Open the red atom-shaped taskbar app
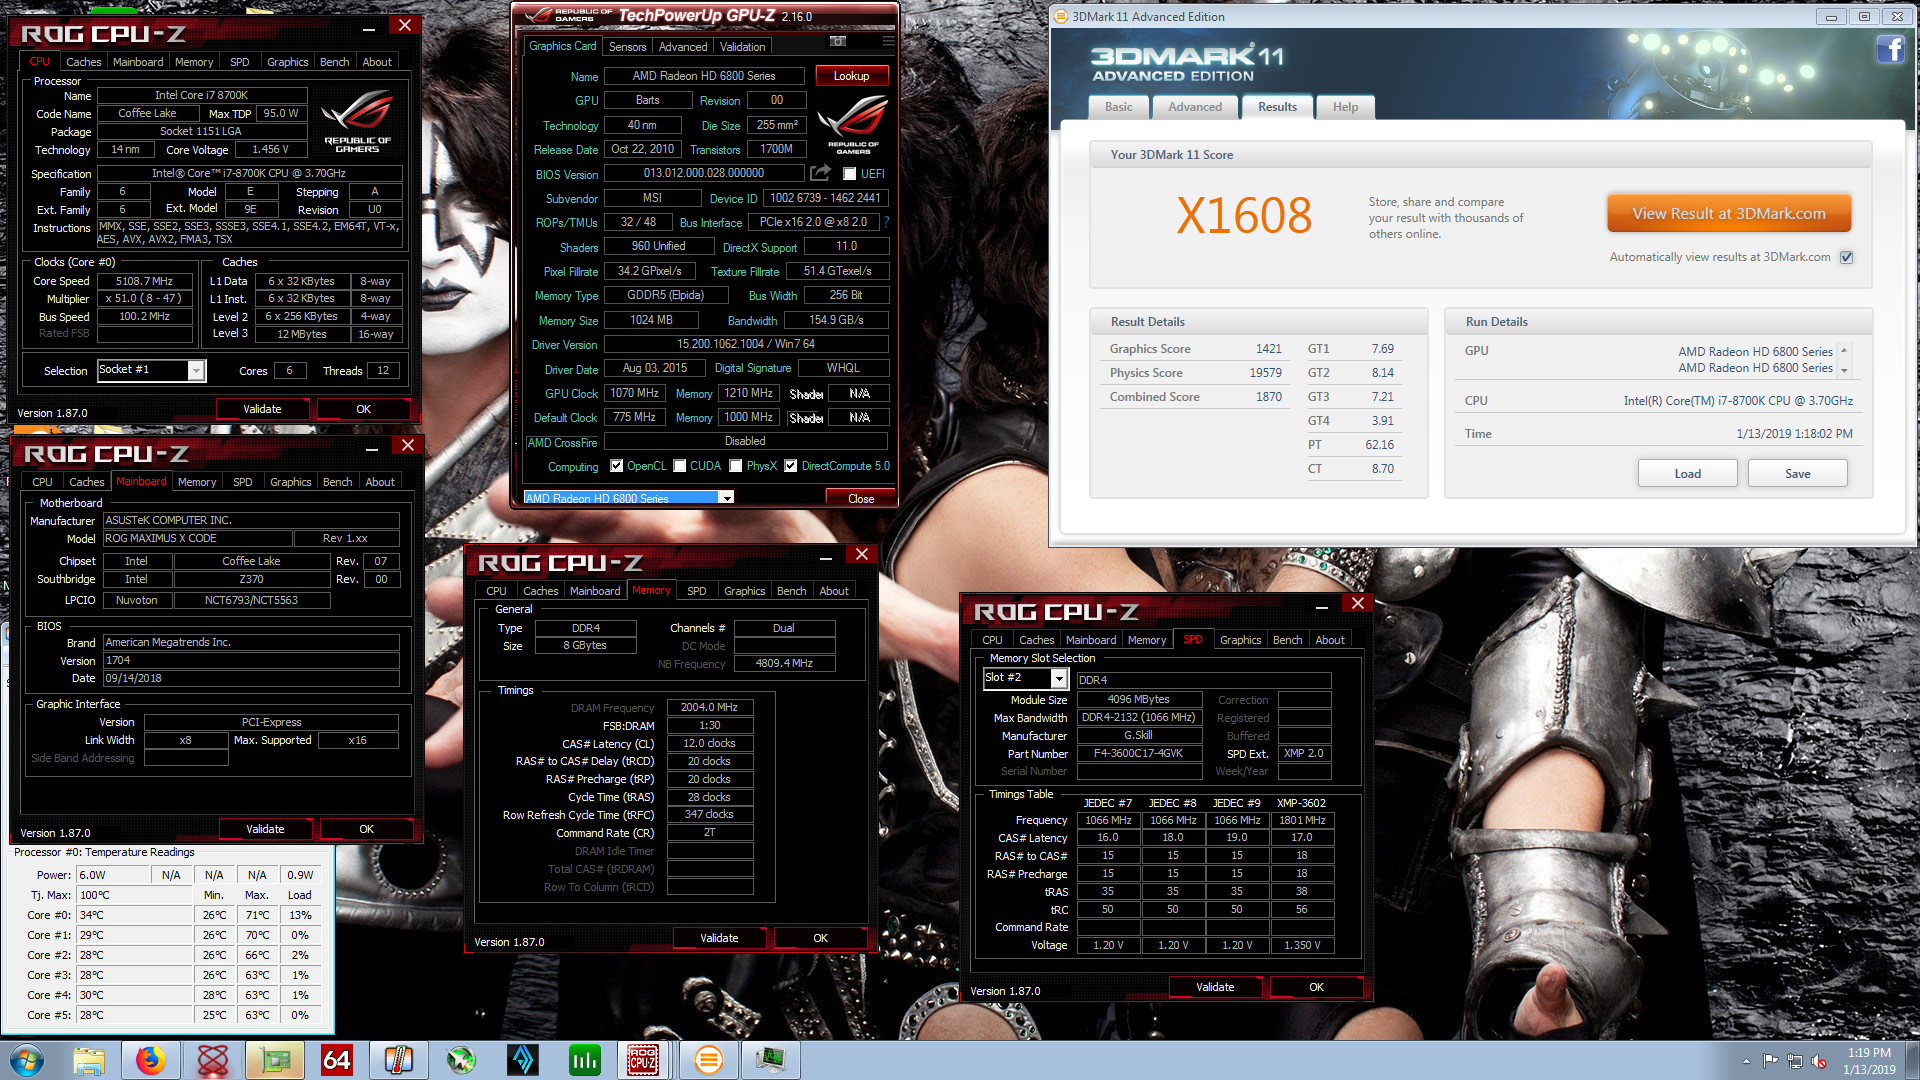 [x=212, y=1060]
